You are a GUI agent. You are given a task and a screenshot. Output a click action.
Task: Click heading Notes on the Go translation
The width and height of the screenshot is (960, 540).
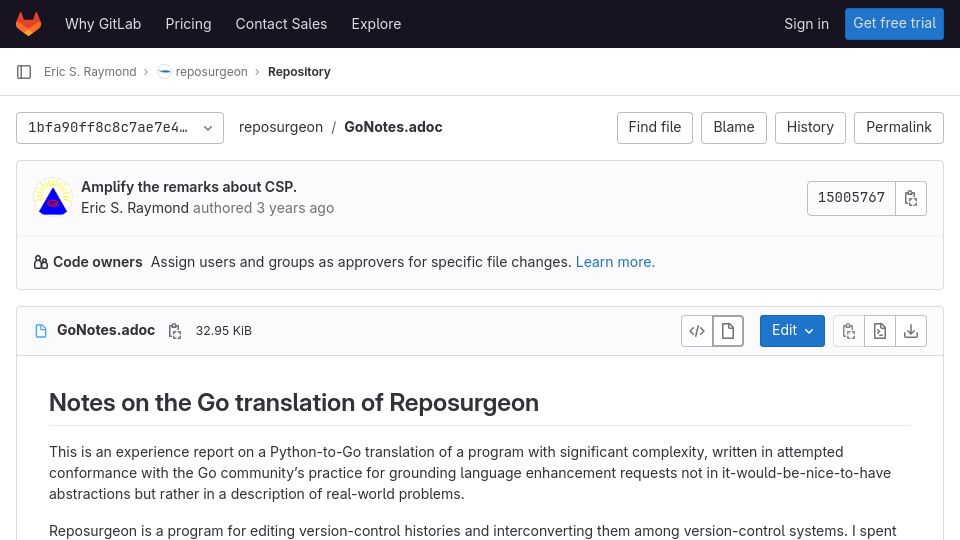click(294, 403)
